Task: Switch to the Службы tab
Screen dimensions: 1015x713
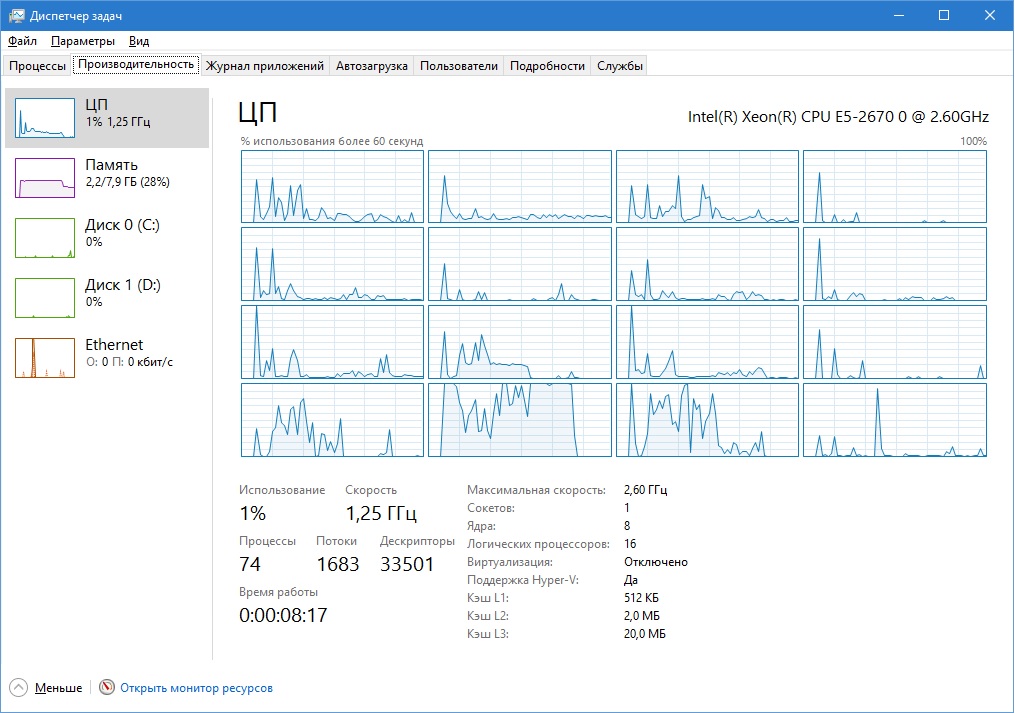Action: pos(619,65)
